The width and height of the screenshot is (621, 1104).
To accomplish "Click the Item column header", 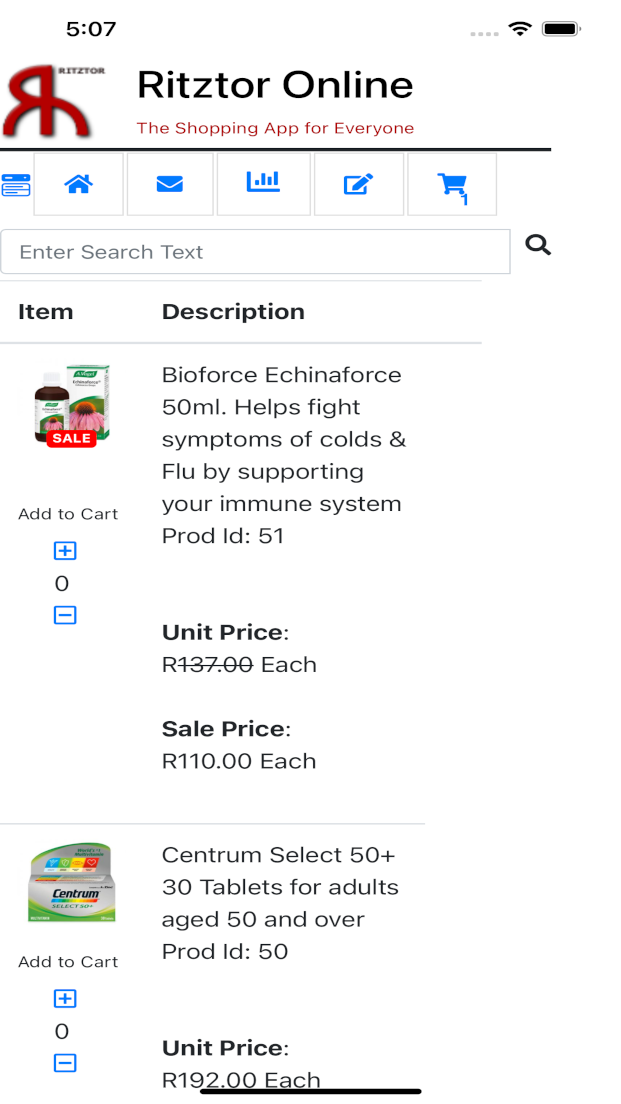I will pyautogui.click(x=46, y=312).
